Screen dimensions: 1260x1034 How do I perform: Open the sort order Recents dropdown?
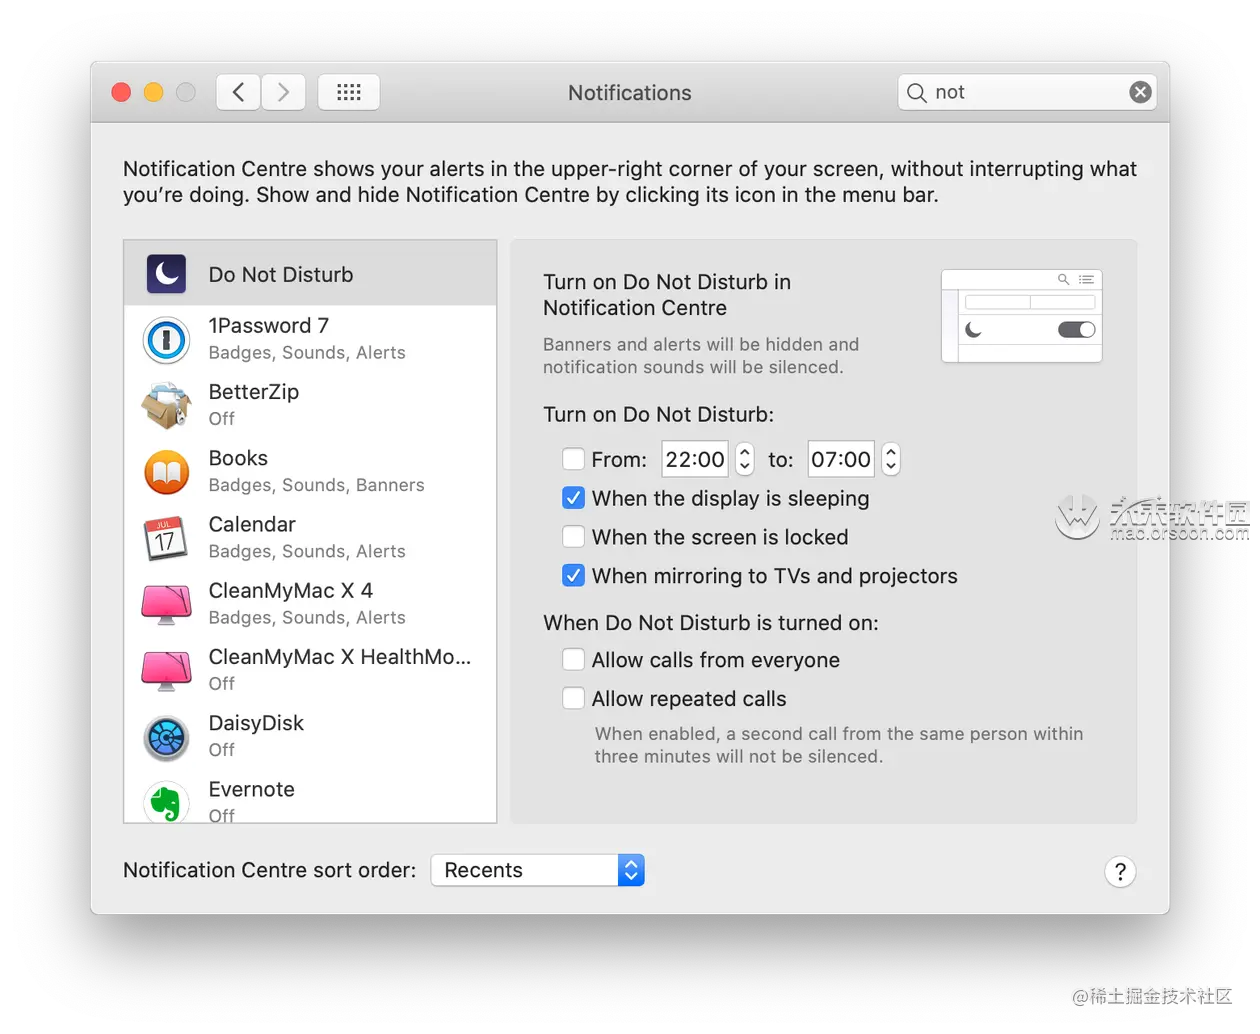tap(538, 870)
